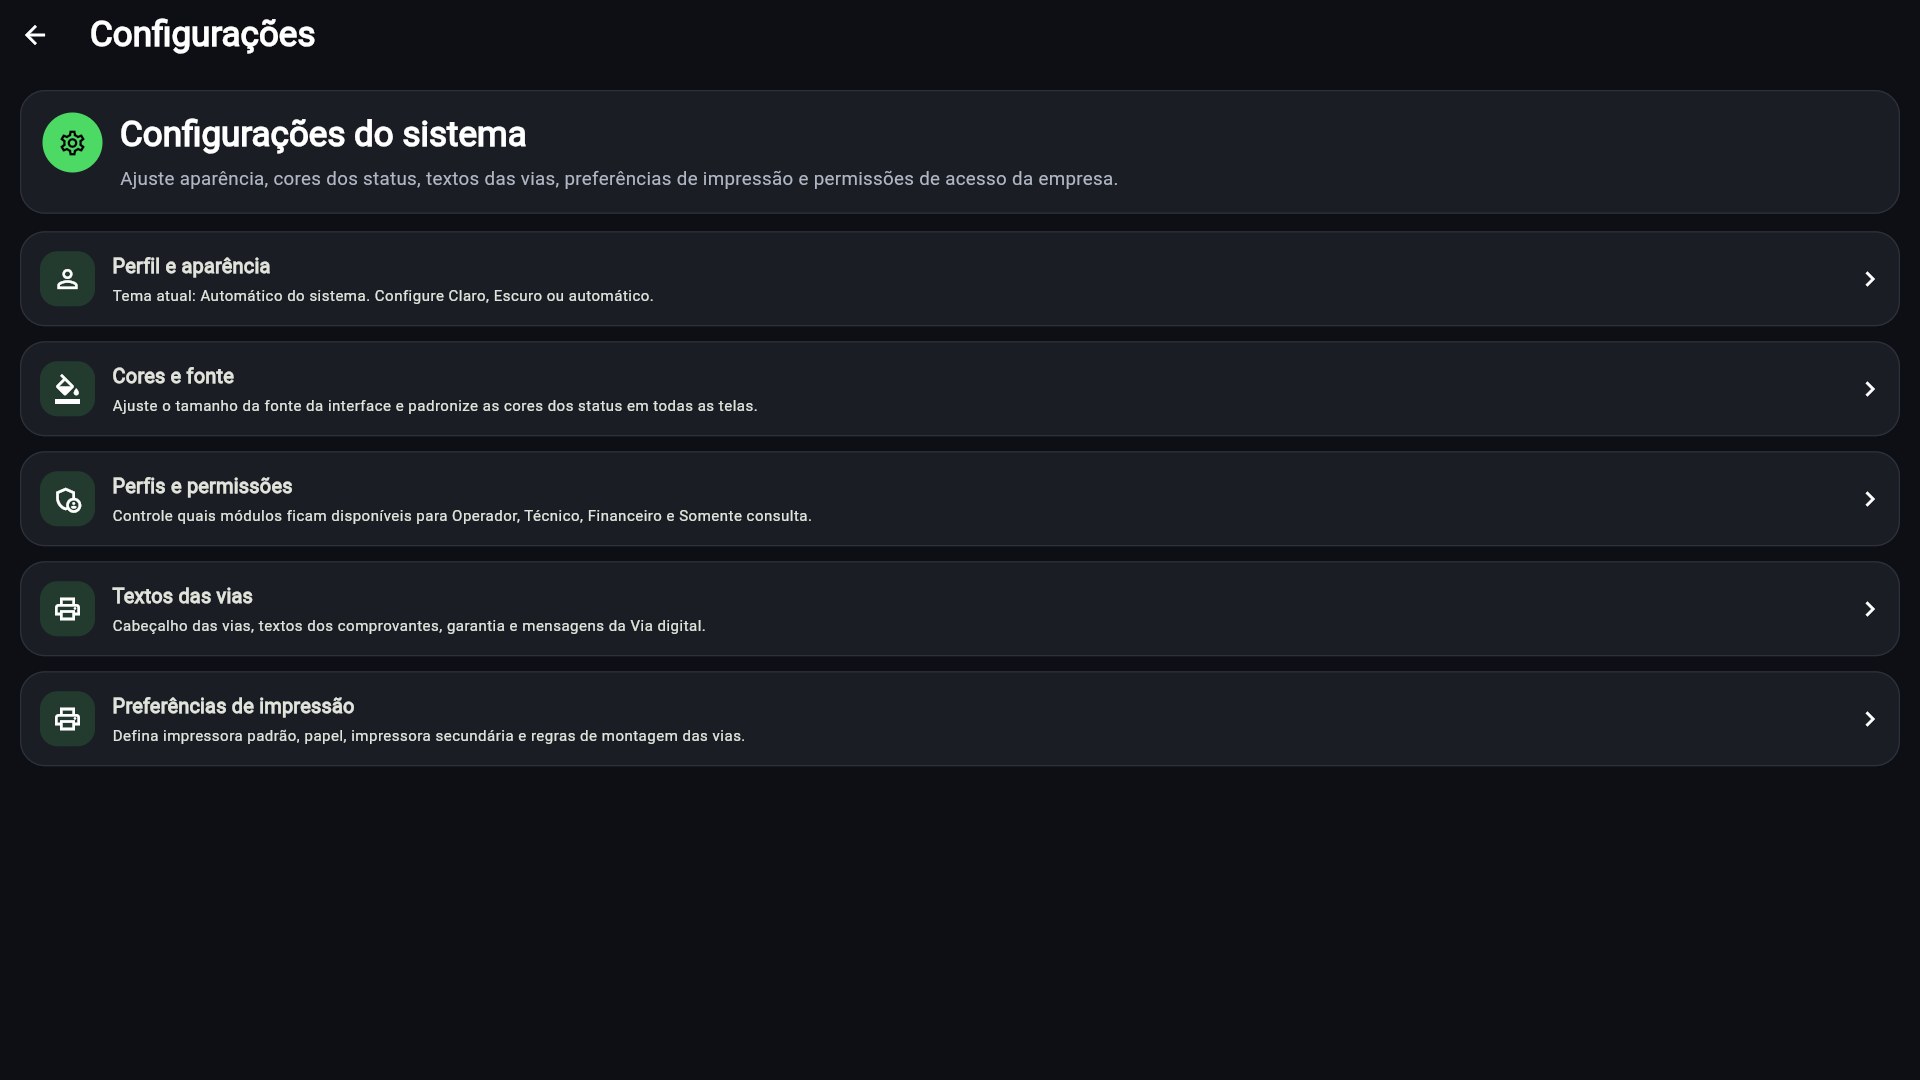This screenshot has width=1920, height=1080.
Task: Click 'Controle quais módulos ficam disponíveis' description
Action: (x=462, y=516)
